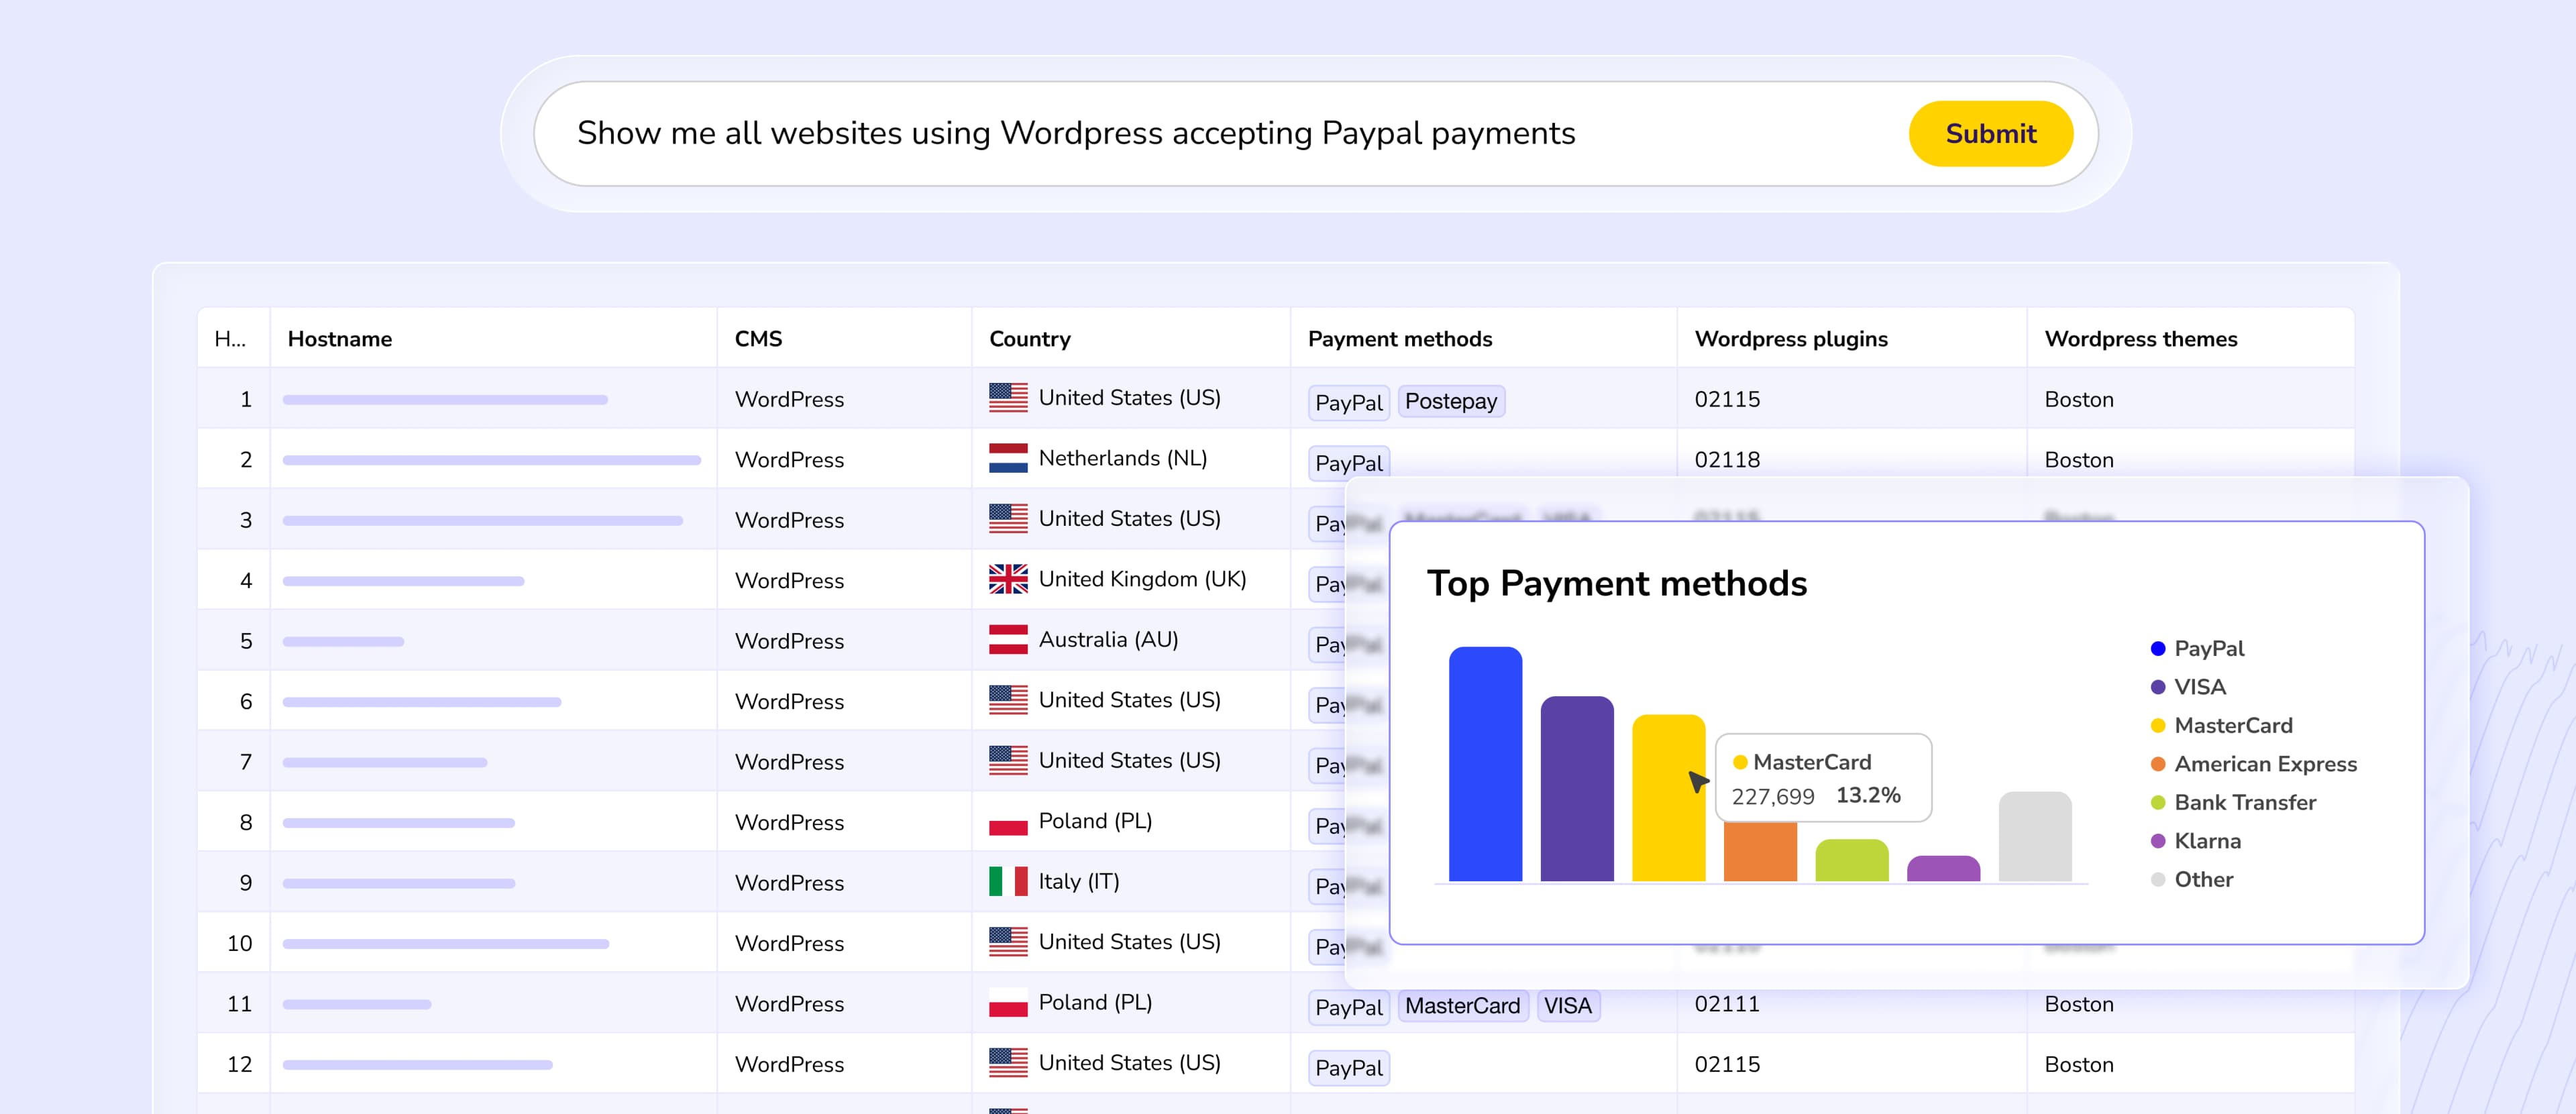Sort by the Hostname column header
This screenshot has width=2576, height=1114.
[340, 339]
